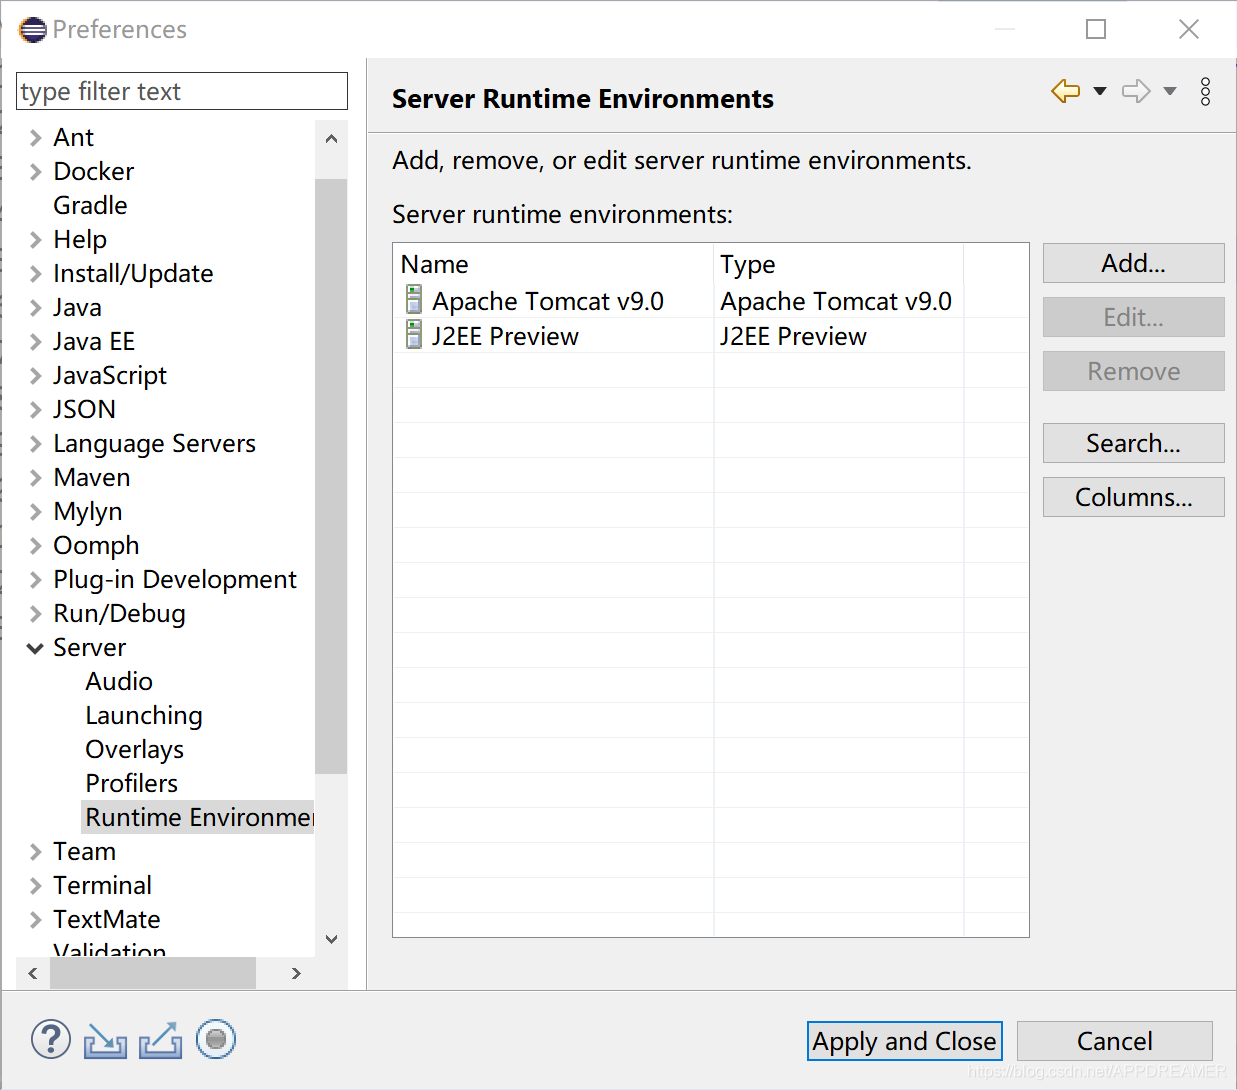Screen dimensions: 1237x1090
Task: Click the tree vertical scrollbar thumb
Action: (331, 476)
